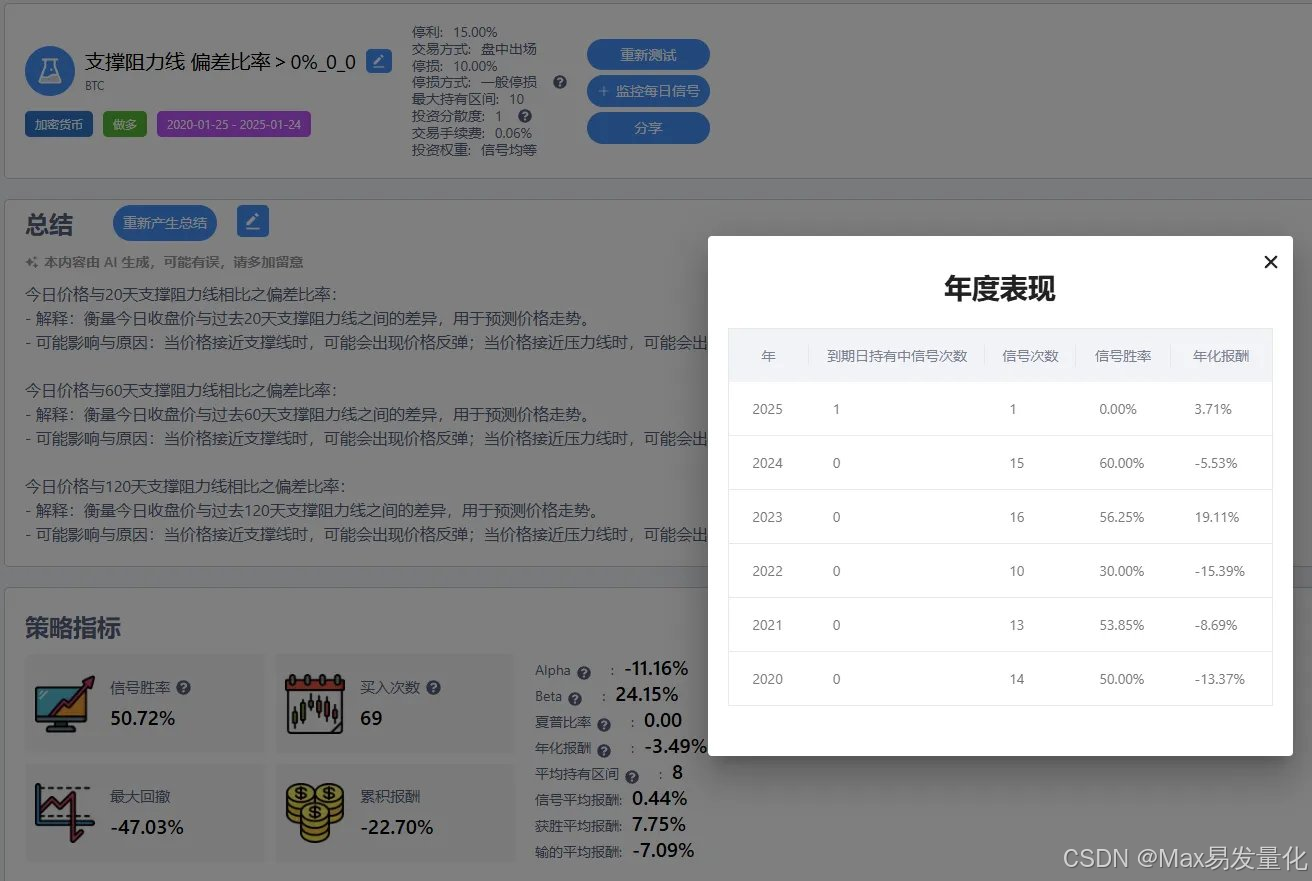Select the 2023 row year cell
1312x881 pixels.
click(x=768, y=517)
